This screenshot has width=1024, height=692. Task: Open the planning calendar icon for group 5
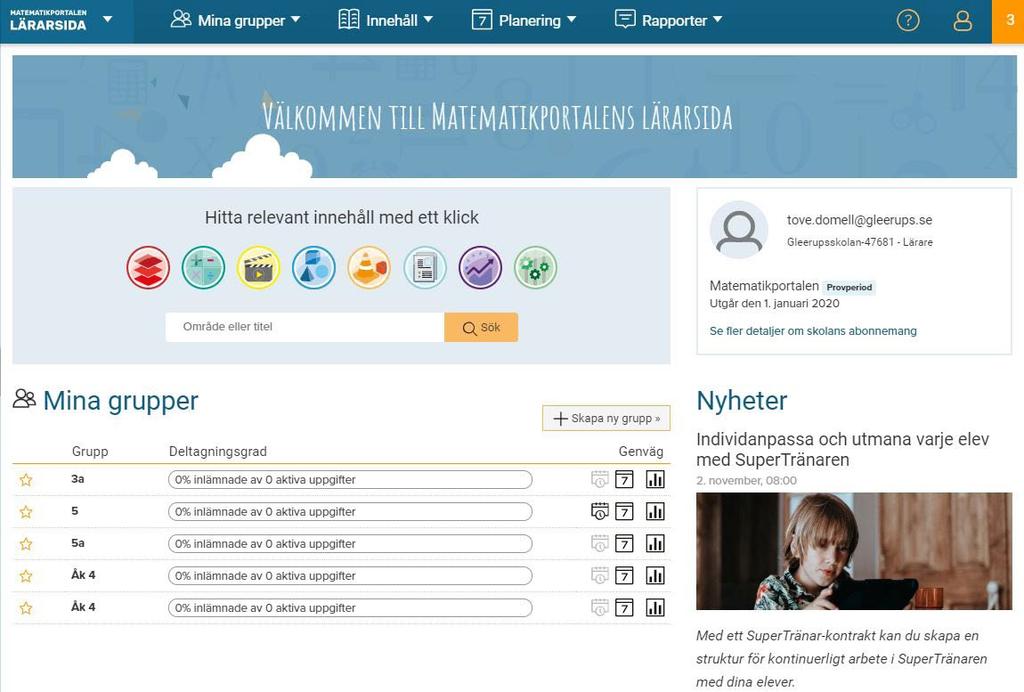click(624, 511)
